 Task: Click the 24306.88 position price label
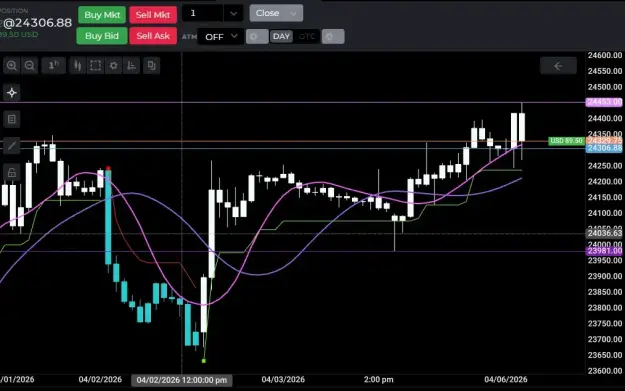click(x=604, y=148)
